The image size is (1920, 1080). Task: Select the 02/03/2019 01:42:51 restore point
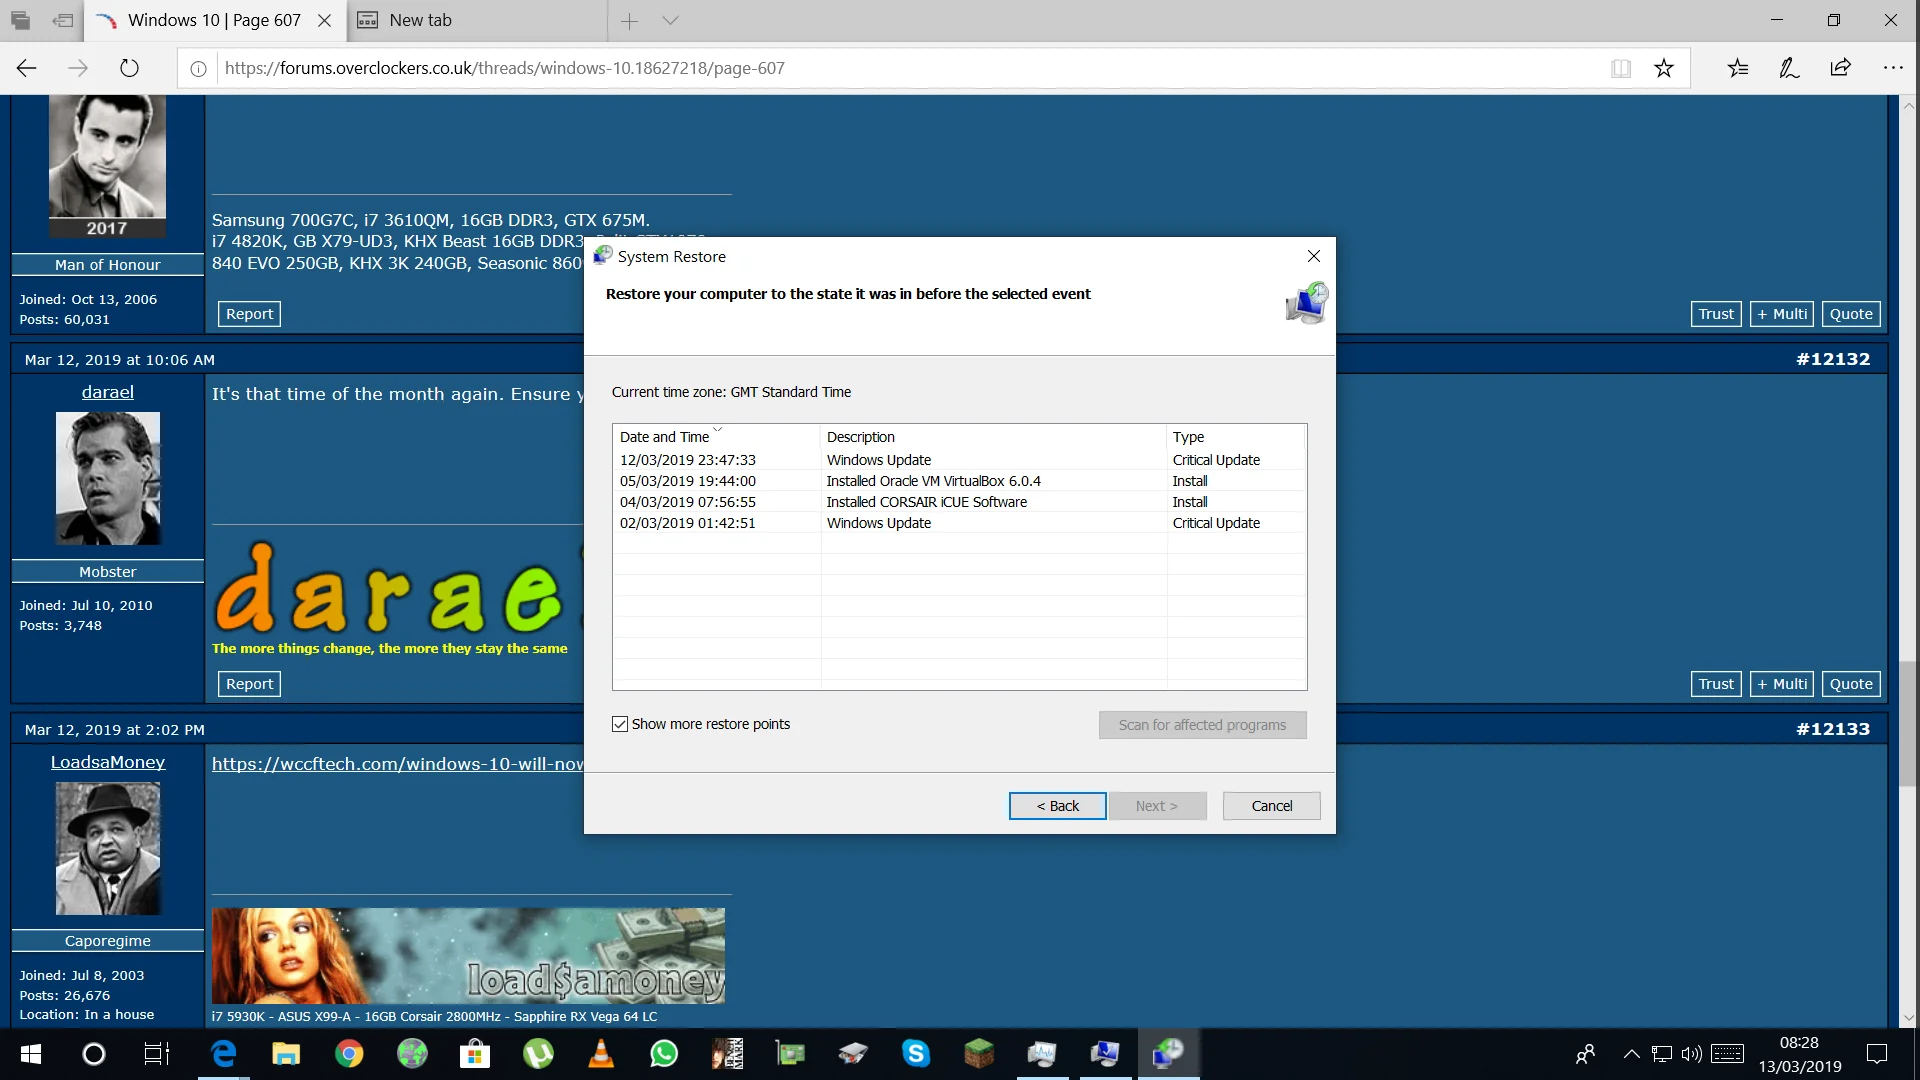[959, 523]
